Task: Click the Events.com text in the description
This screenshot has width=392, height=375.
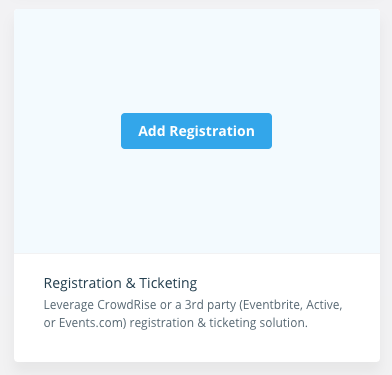Action: [92, 323]
